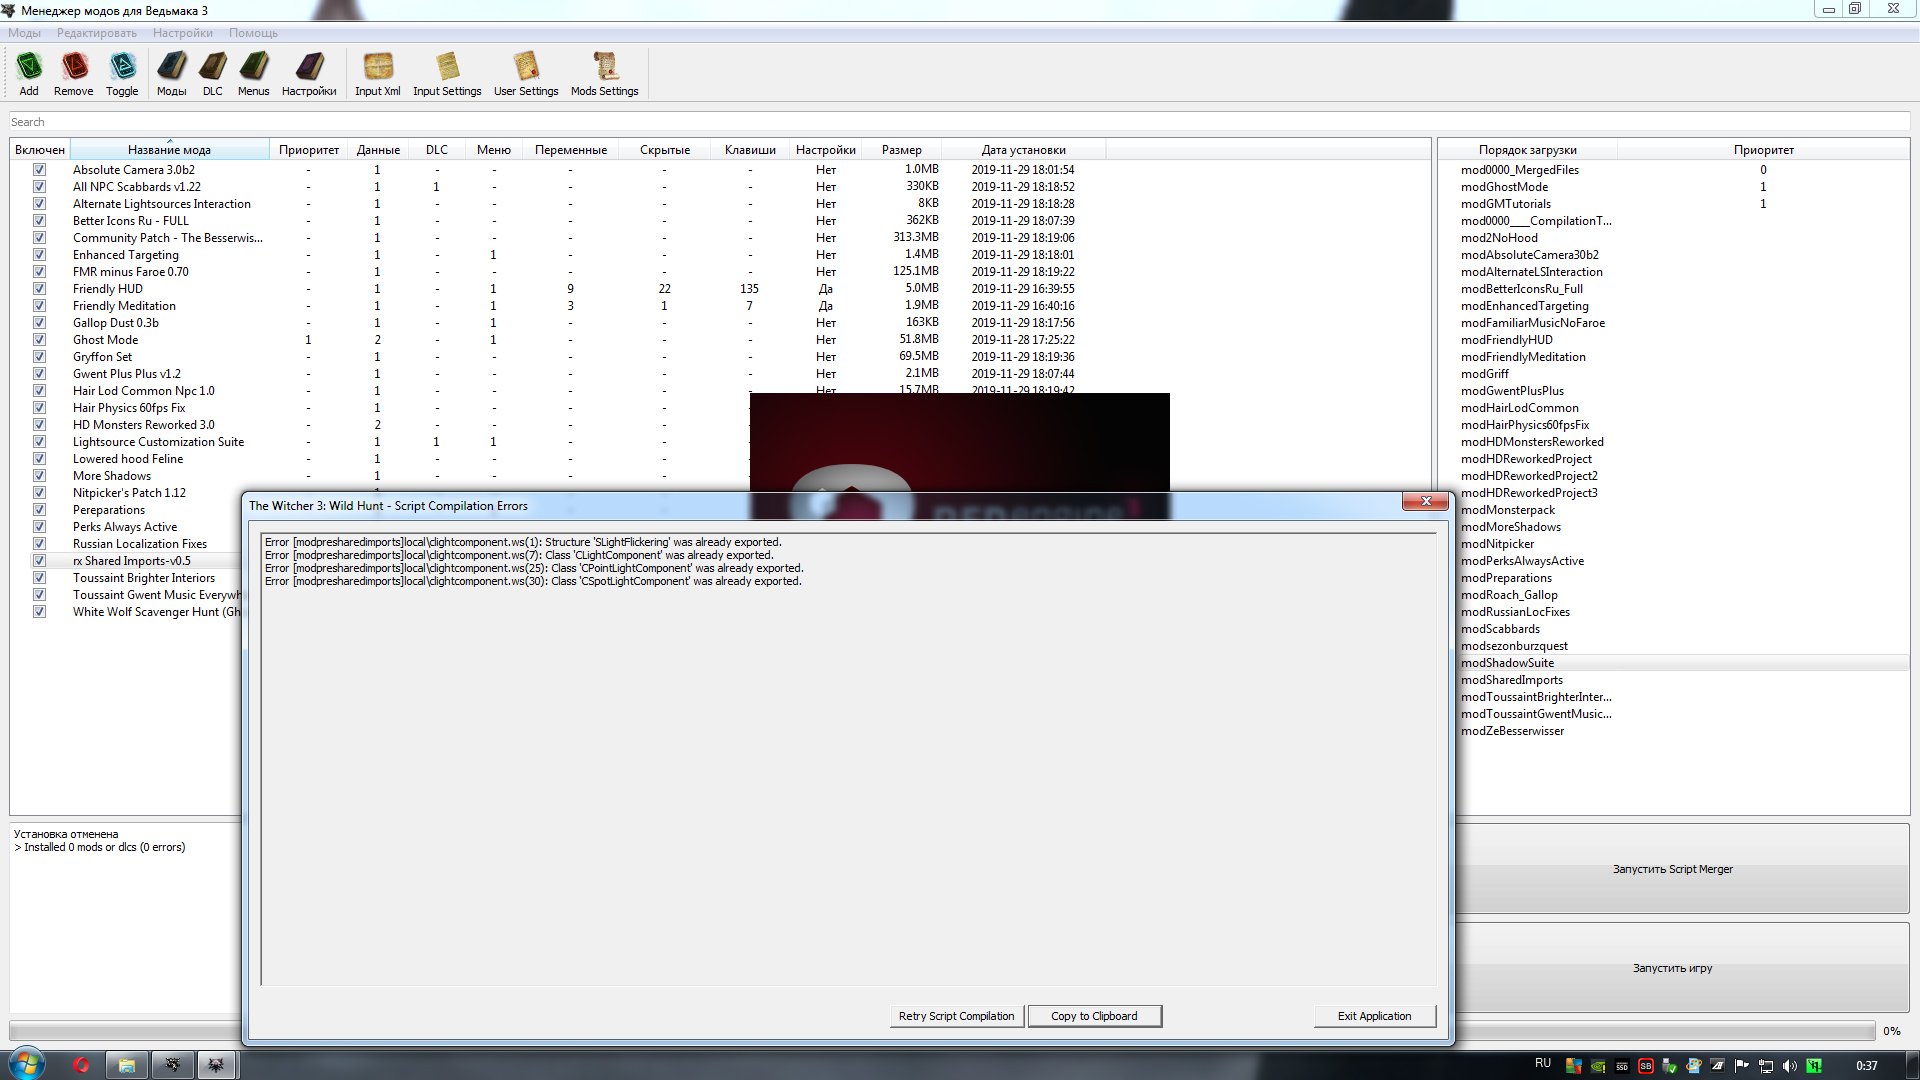Uncheck HD Monsters Reworked 3.0 mod
This screenshot has height=1080, width=1920.
click(x=39, y=425)
